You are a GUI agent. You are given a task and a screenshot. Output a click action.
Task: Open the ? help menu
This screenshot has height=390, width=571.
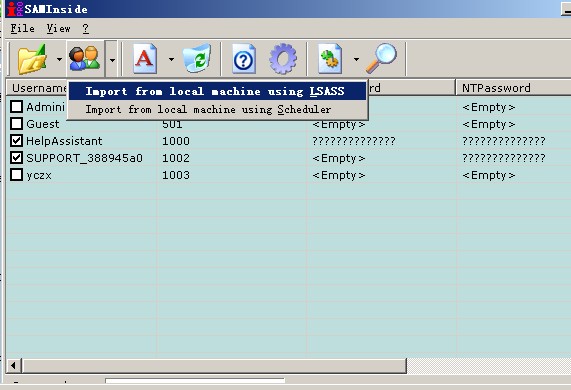[x=86, y=28]
